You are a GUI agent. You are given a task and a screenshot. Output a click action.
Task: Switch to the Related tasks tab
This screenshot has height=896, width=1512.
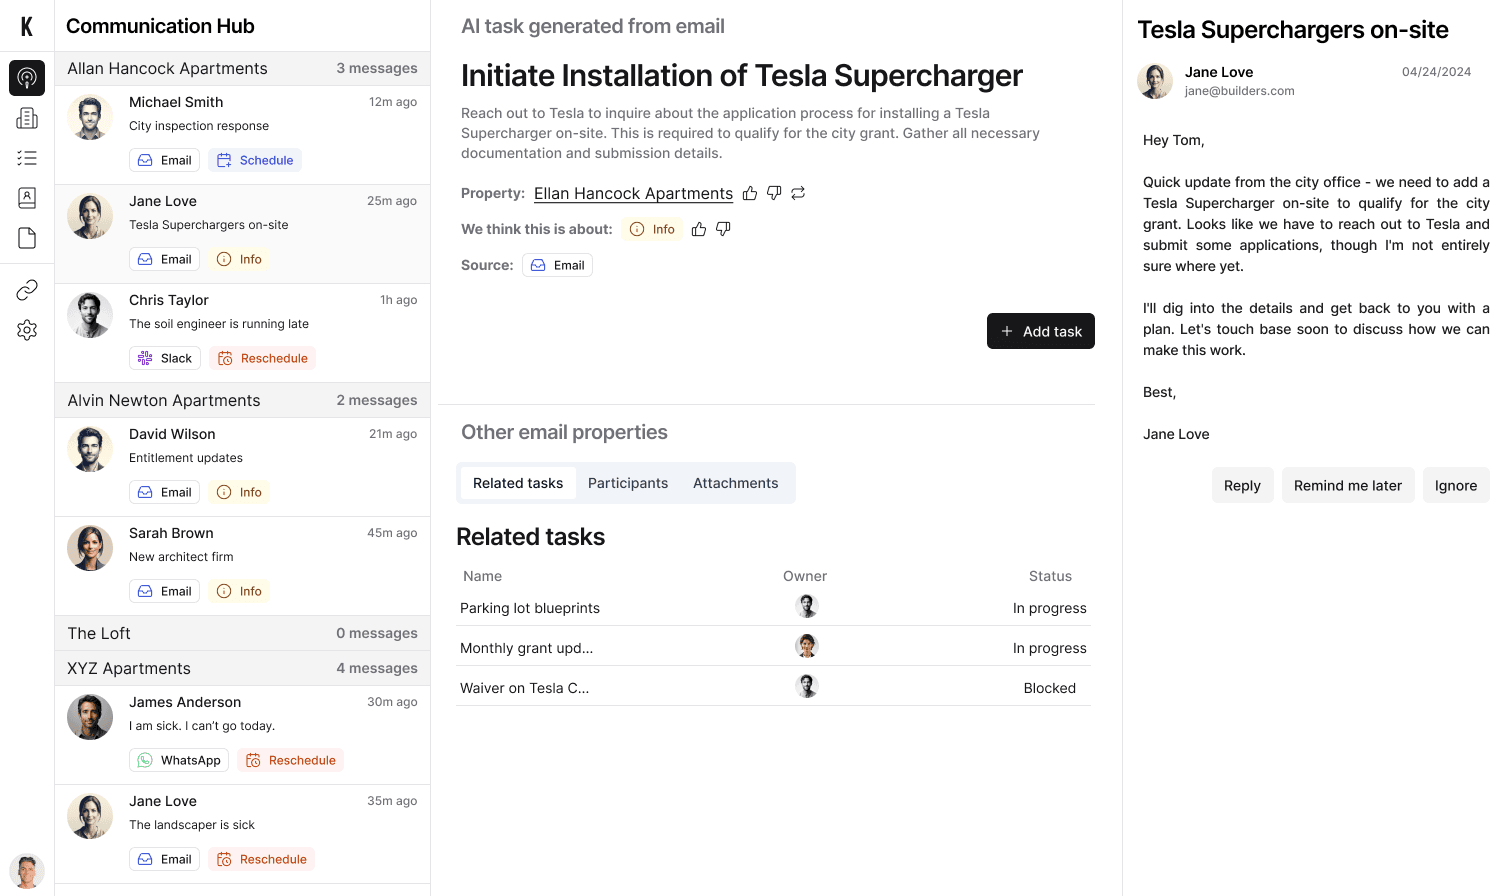click(518, 483)
